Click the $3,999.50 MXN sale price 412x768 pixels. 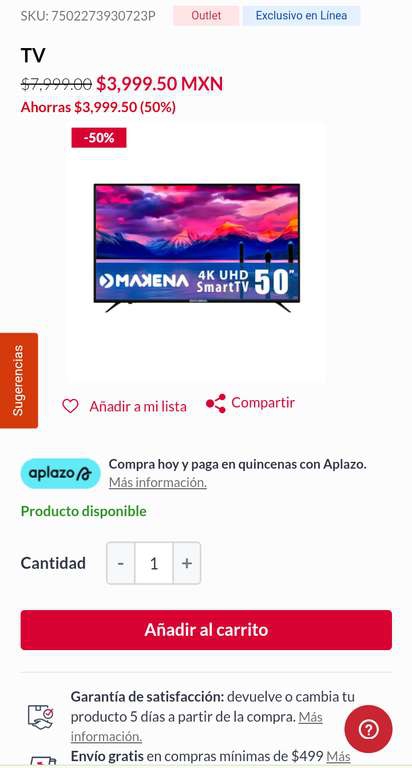159,84
